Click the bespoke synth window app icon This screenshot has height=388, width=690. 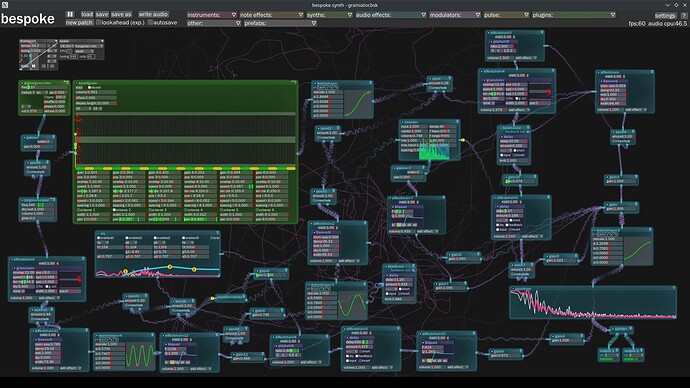click(5, 5)
